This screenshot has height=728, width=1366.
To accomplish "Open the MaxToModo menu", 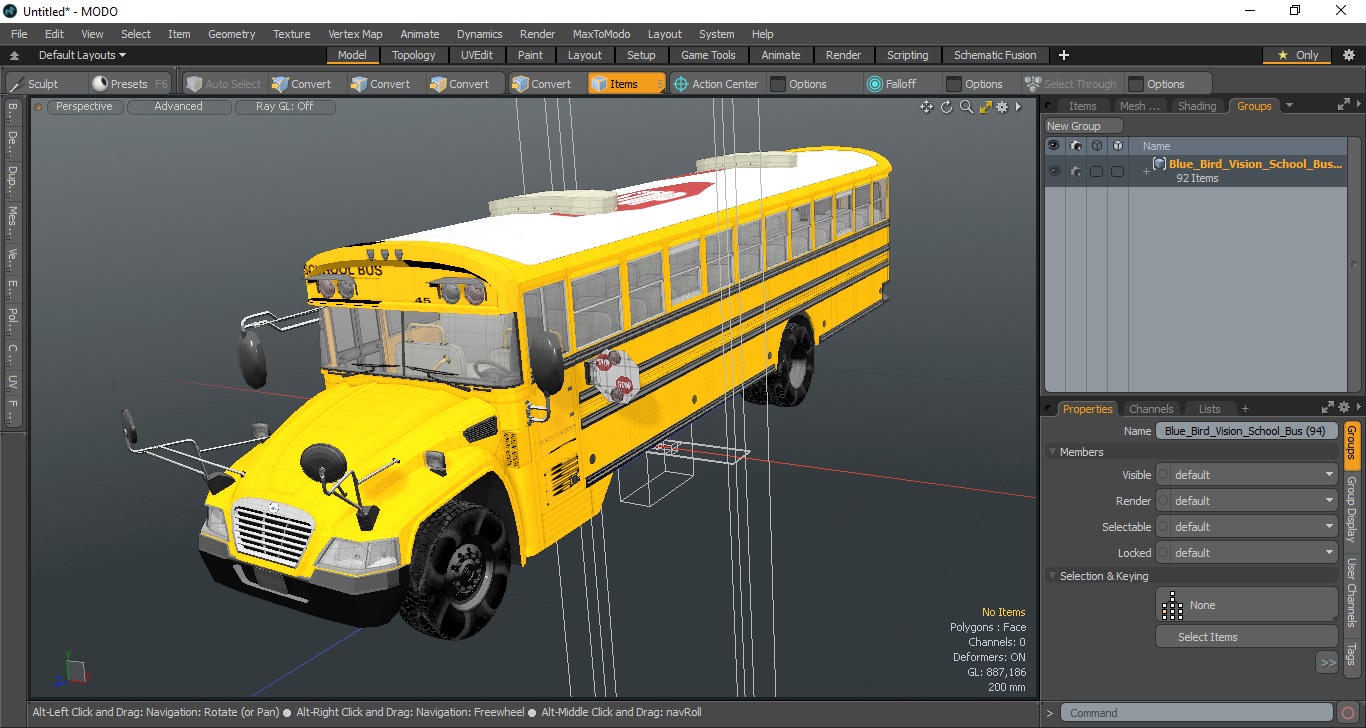I will click(x=601, y=34).
